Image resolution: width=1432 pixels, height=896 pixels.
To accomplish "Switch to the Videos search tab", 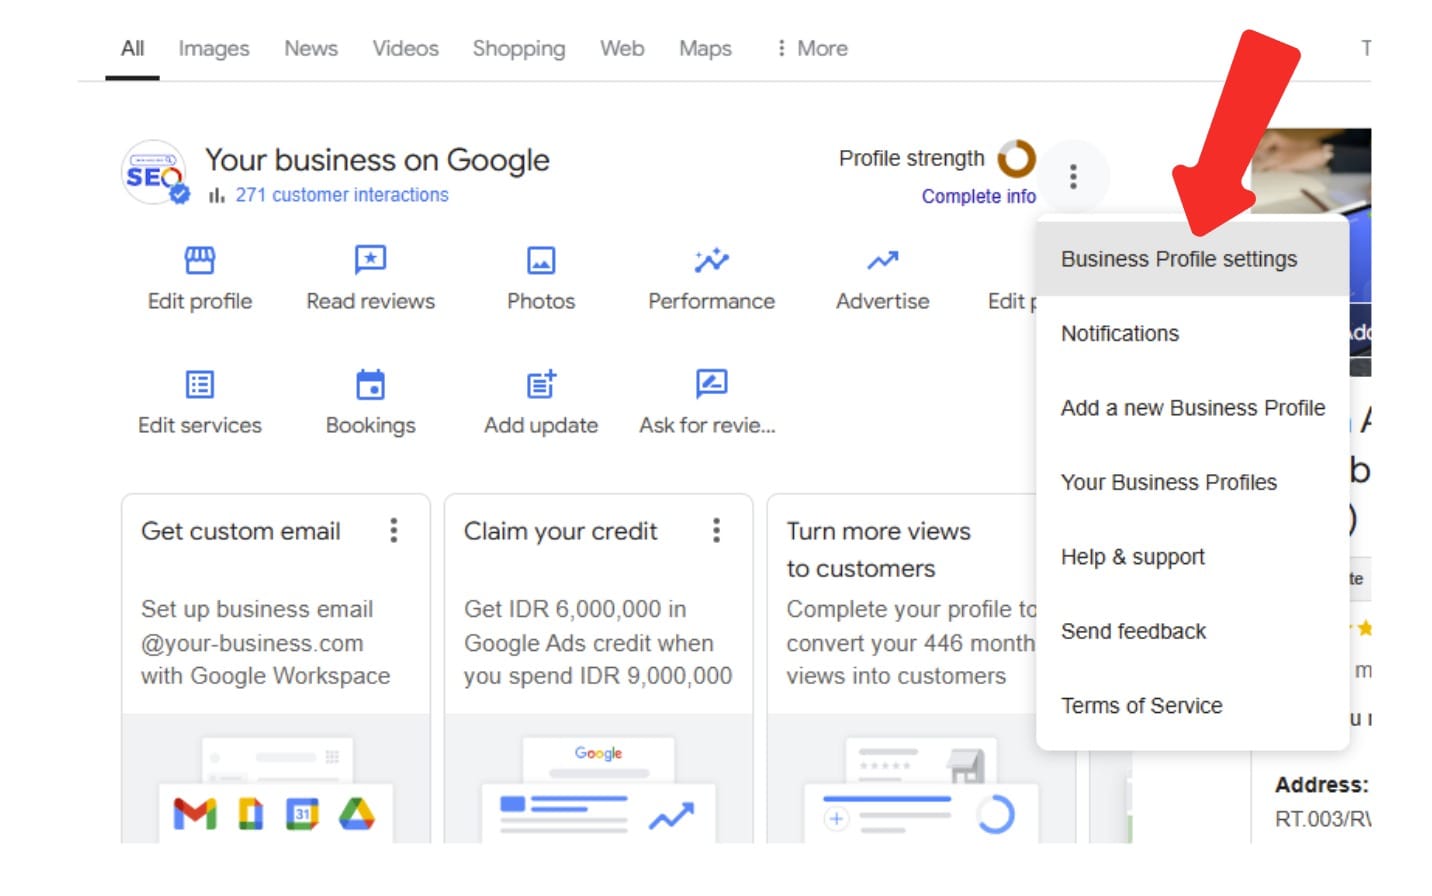I will 405,48.
